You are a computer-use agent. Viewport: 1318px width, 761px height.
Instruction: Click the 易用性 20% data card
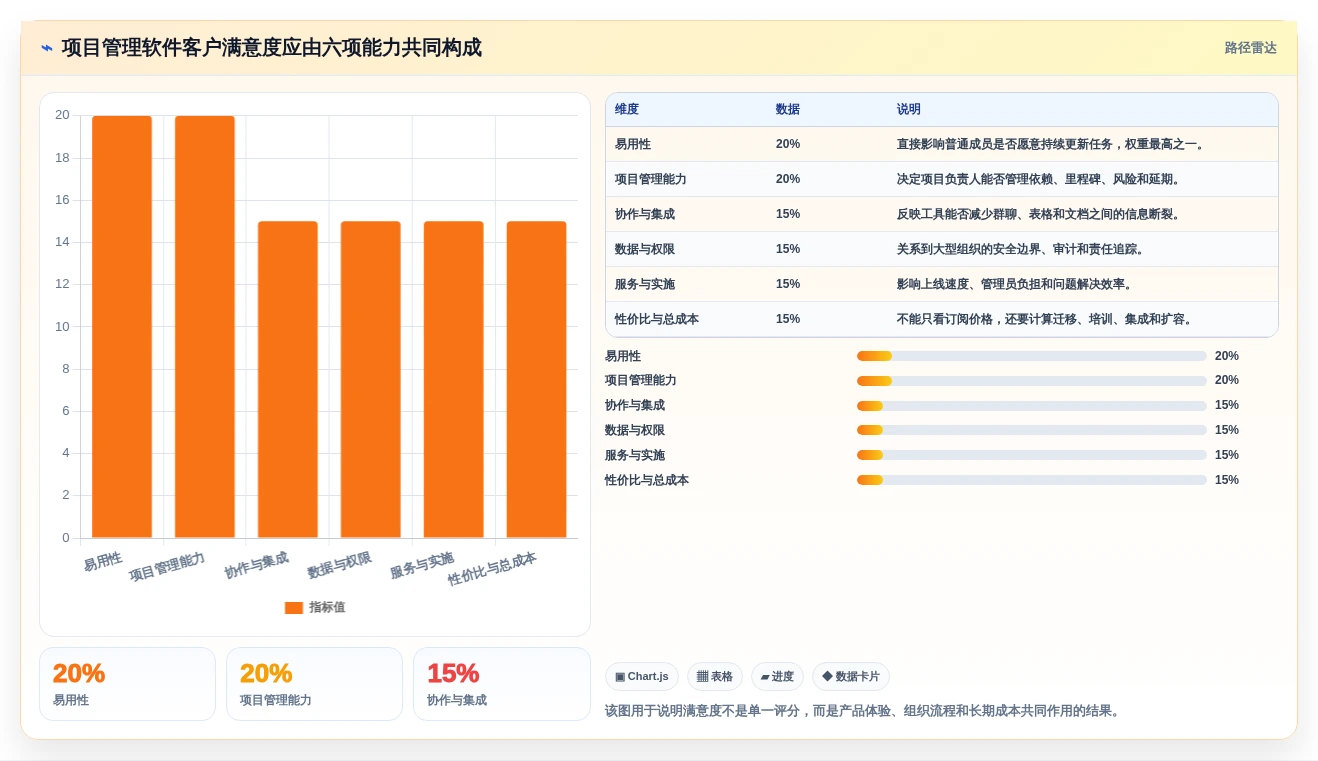coord(127,684)
